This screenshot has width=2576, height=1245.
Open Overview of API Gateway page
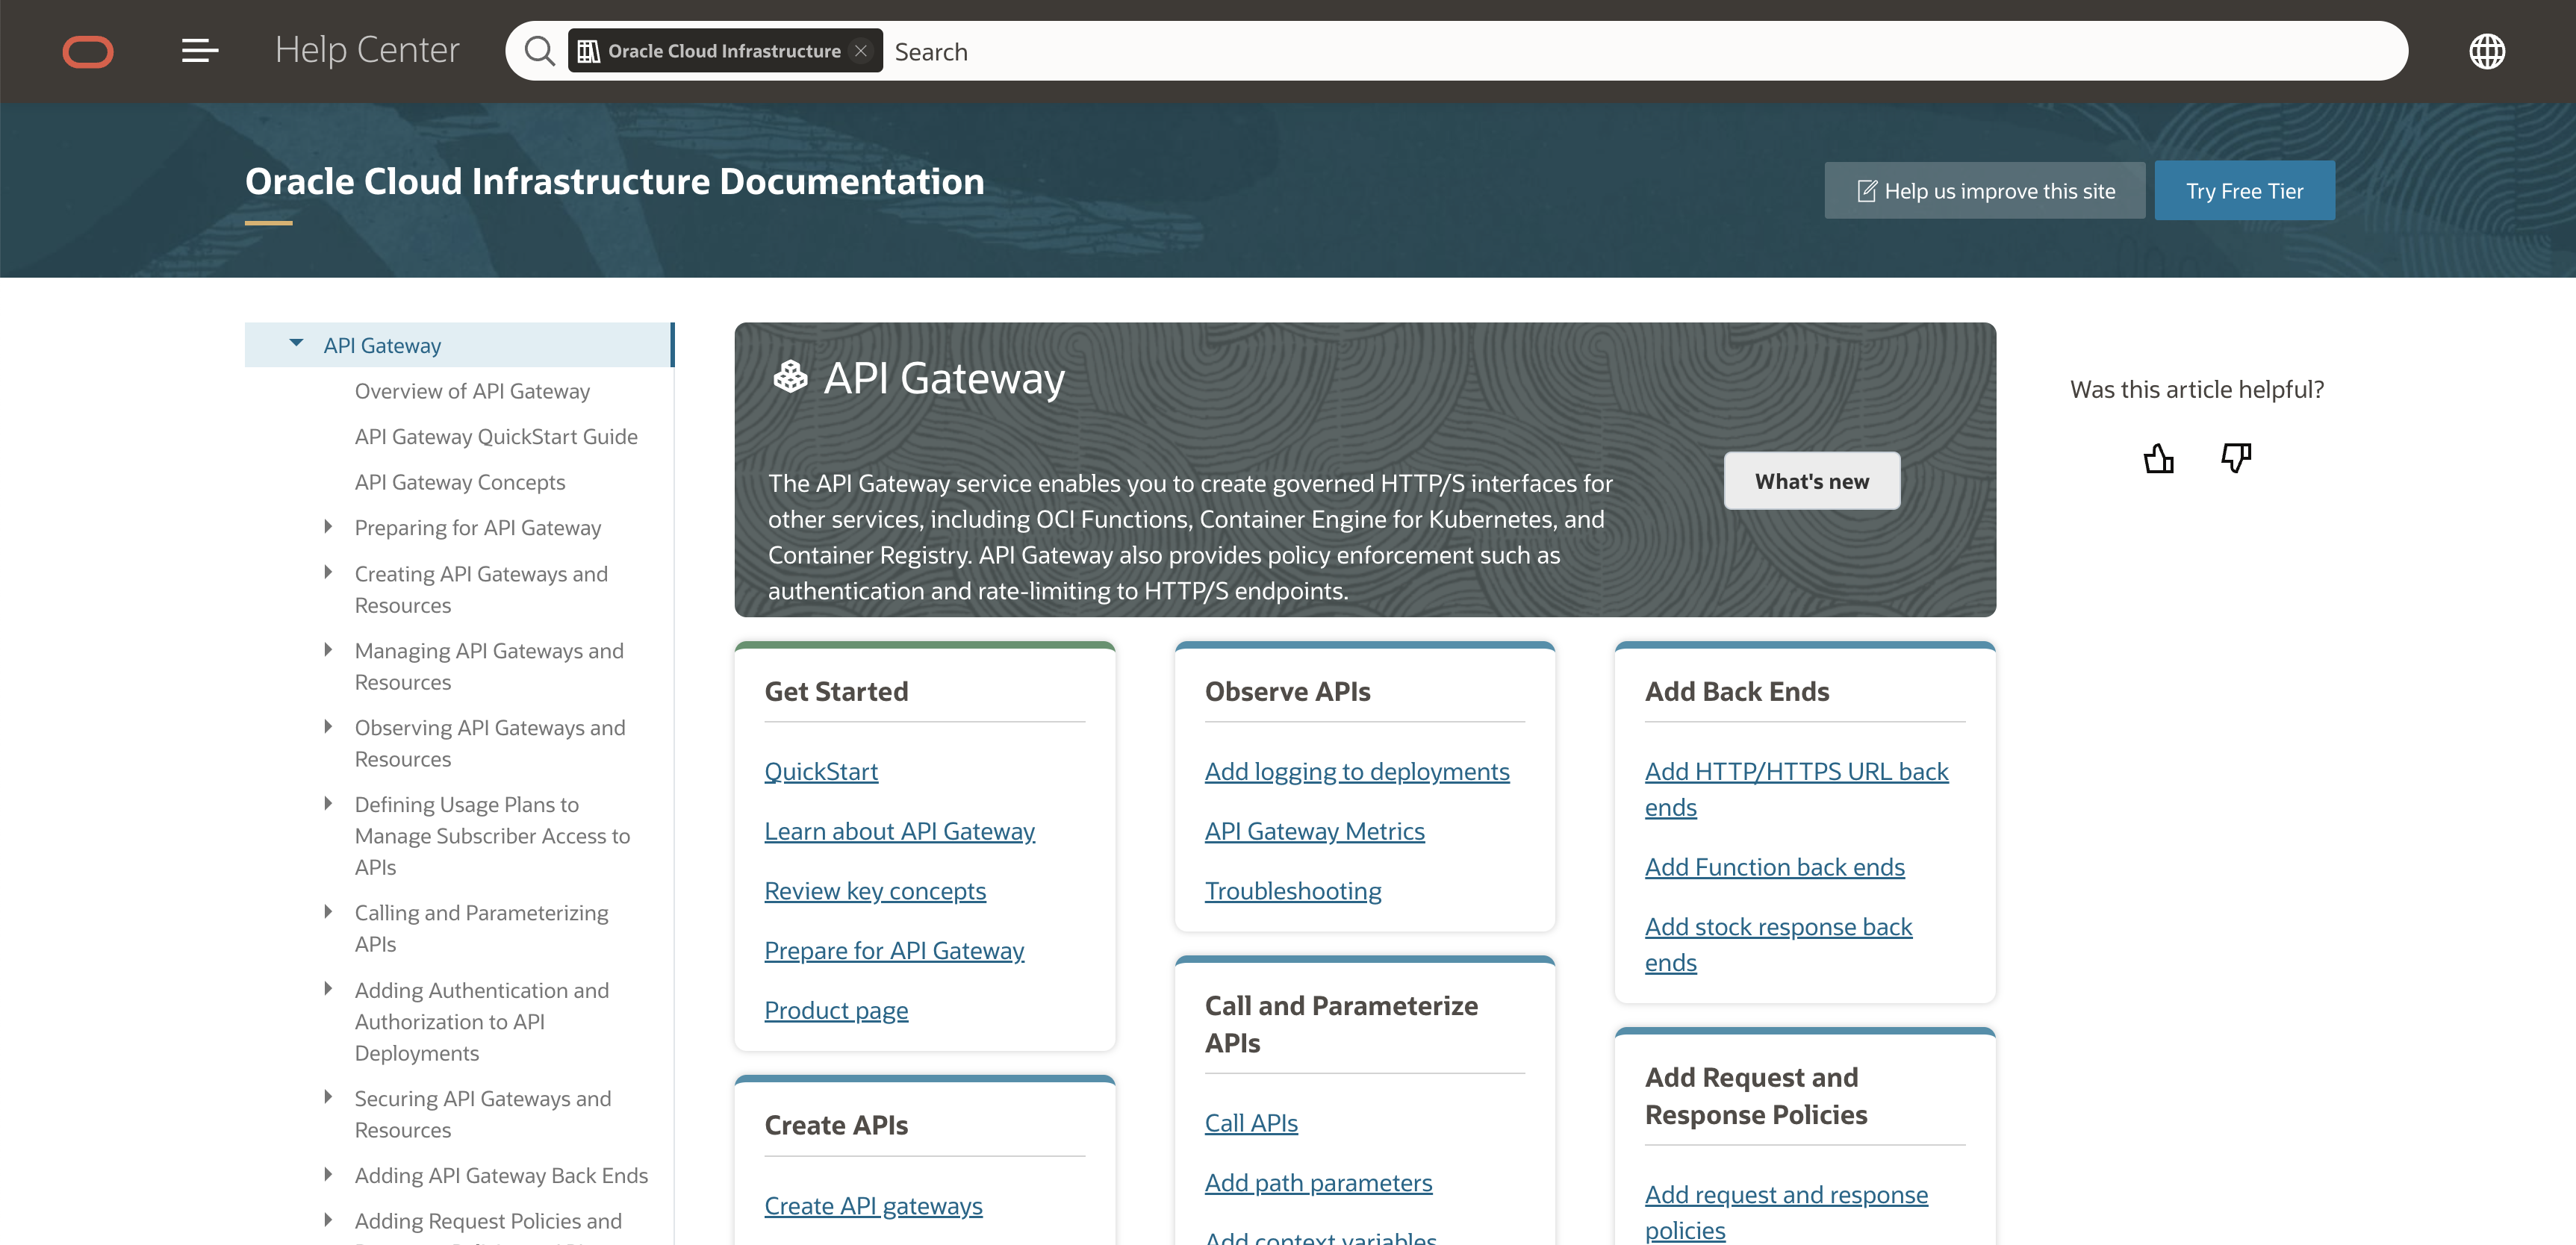click(x=472, y=391)
